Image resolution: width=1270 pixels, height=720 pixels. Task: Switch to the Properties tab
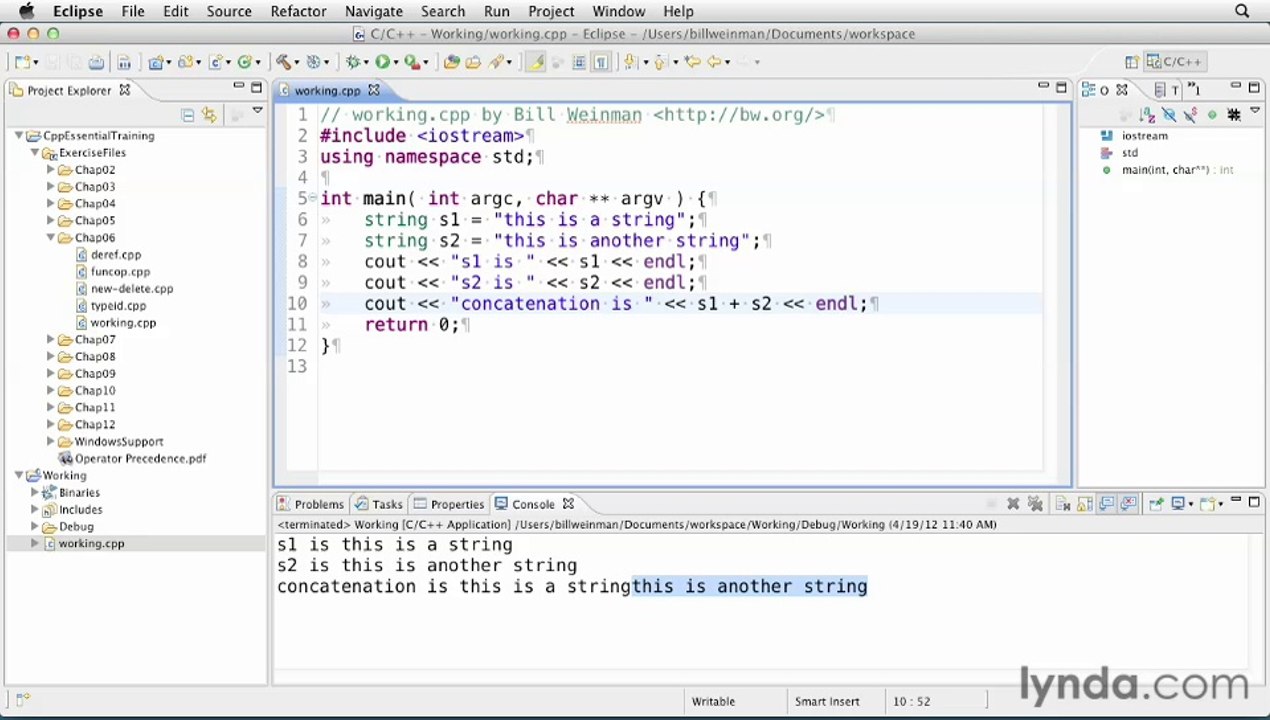click(x=449, y=504)
